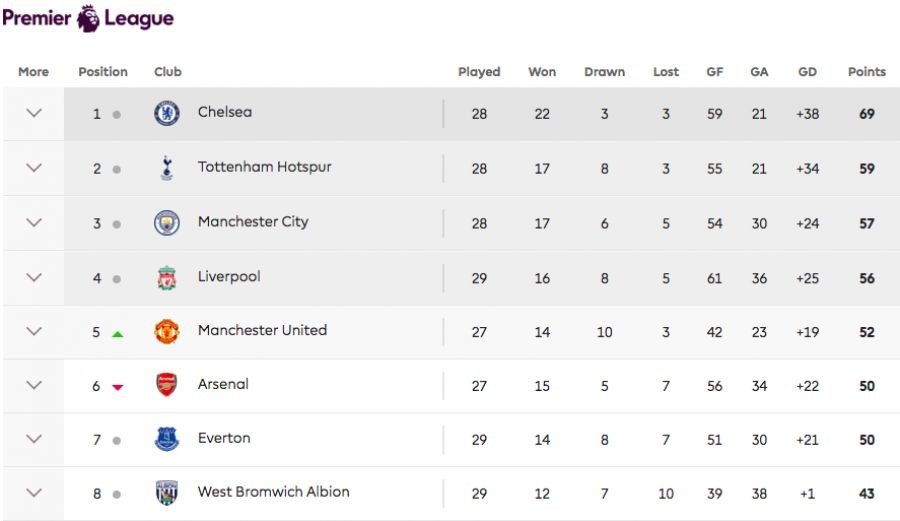
Task: Click the Tottenham Hotspur crest icon
Action: (x=167, y=168)
